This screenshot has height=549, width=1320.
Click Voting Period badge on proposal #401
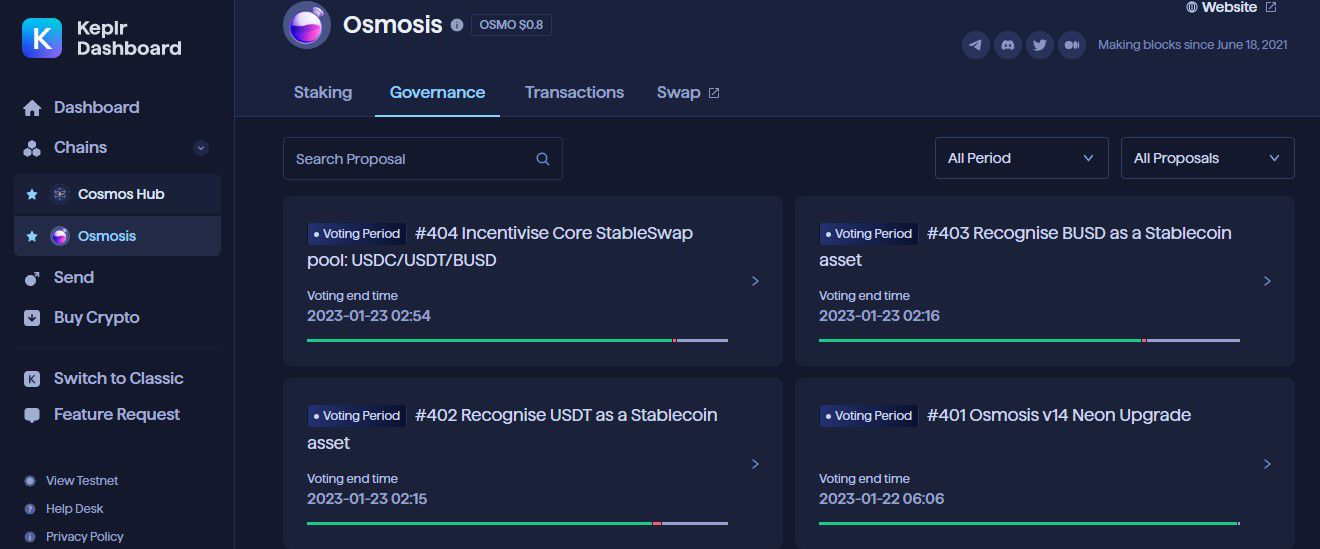click(868, 415)
